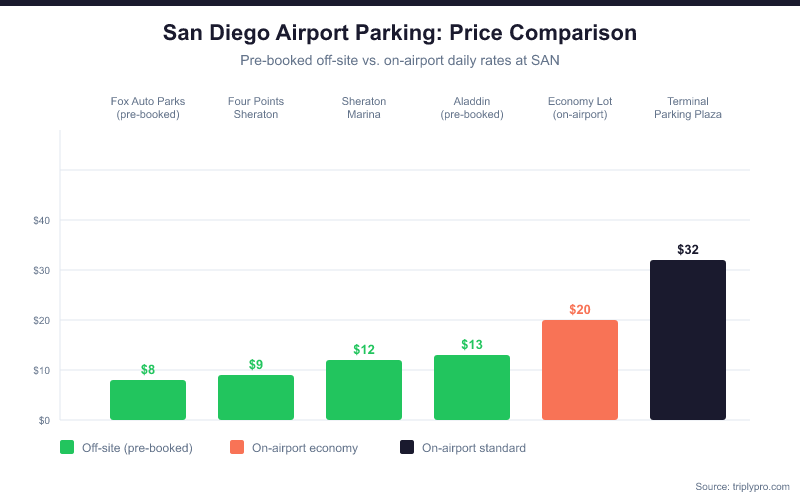This screenshot has height=500, width=800.
Task: Click the $32 value label
Action: pos(688,249)
